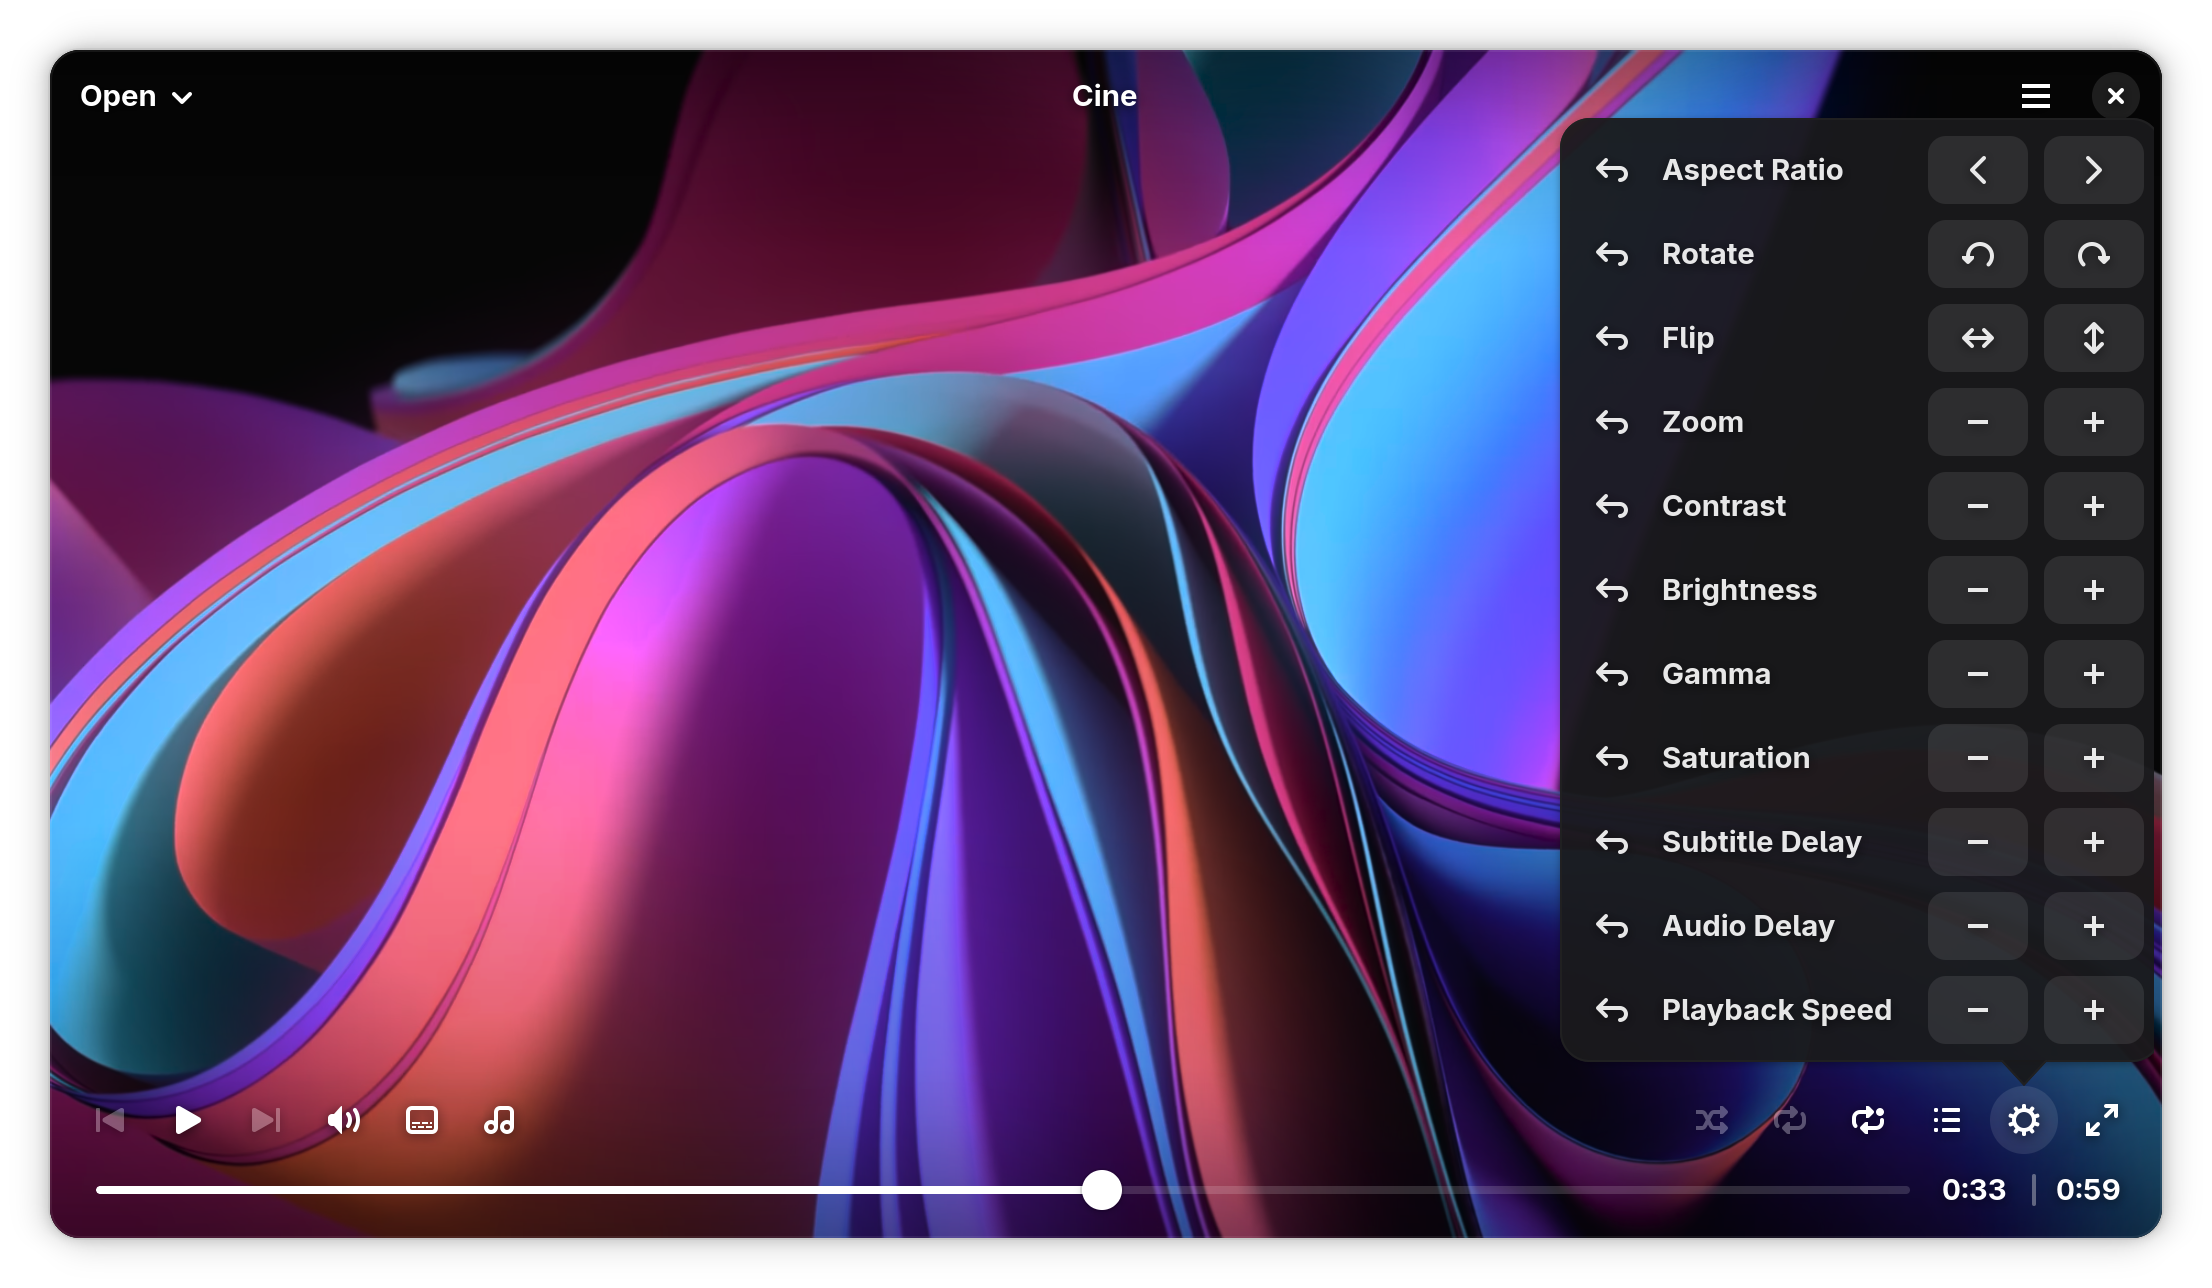2212x1288 pixels.
Task: Toggle the repeat-one loop icon with dot
Action: [x=1867, y=1120]
